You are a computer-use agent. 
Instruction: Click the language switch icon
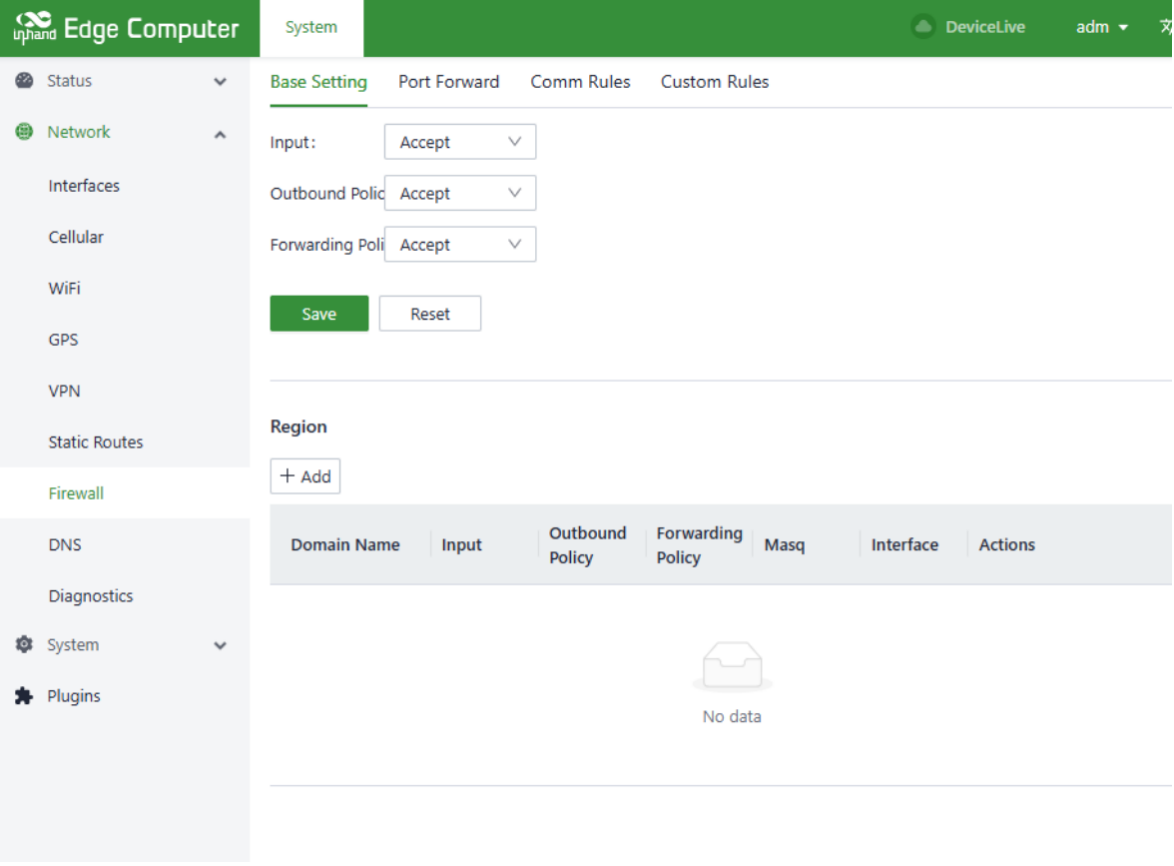tap(1164, 27)
